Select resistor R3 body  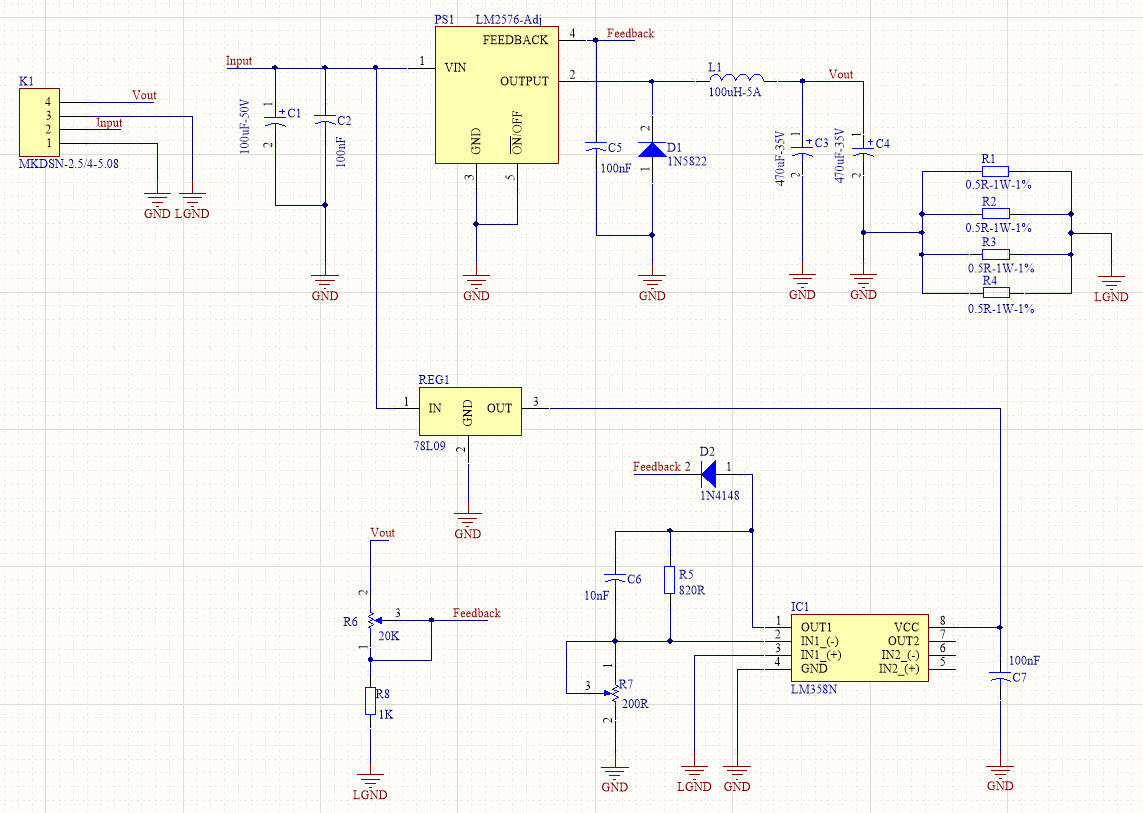pos(996,254)
